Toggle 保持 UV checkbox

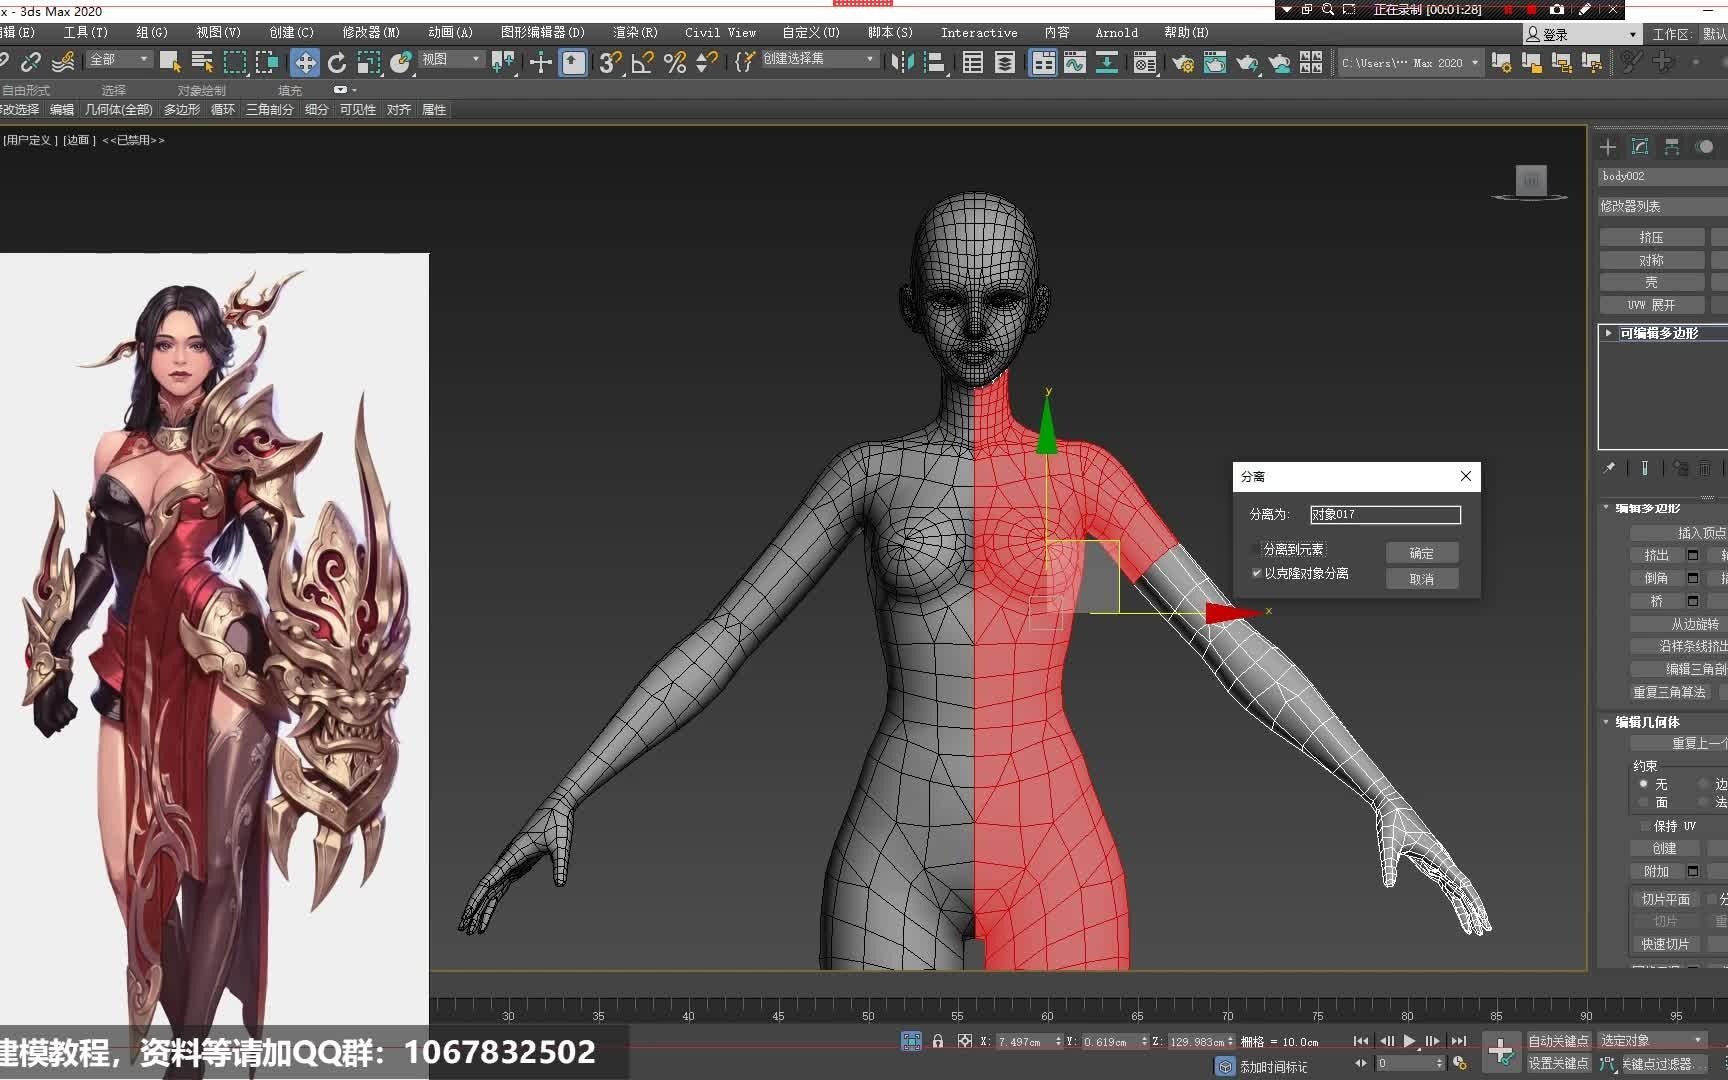point(1645,826)
